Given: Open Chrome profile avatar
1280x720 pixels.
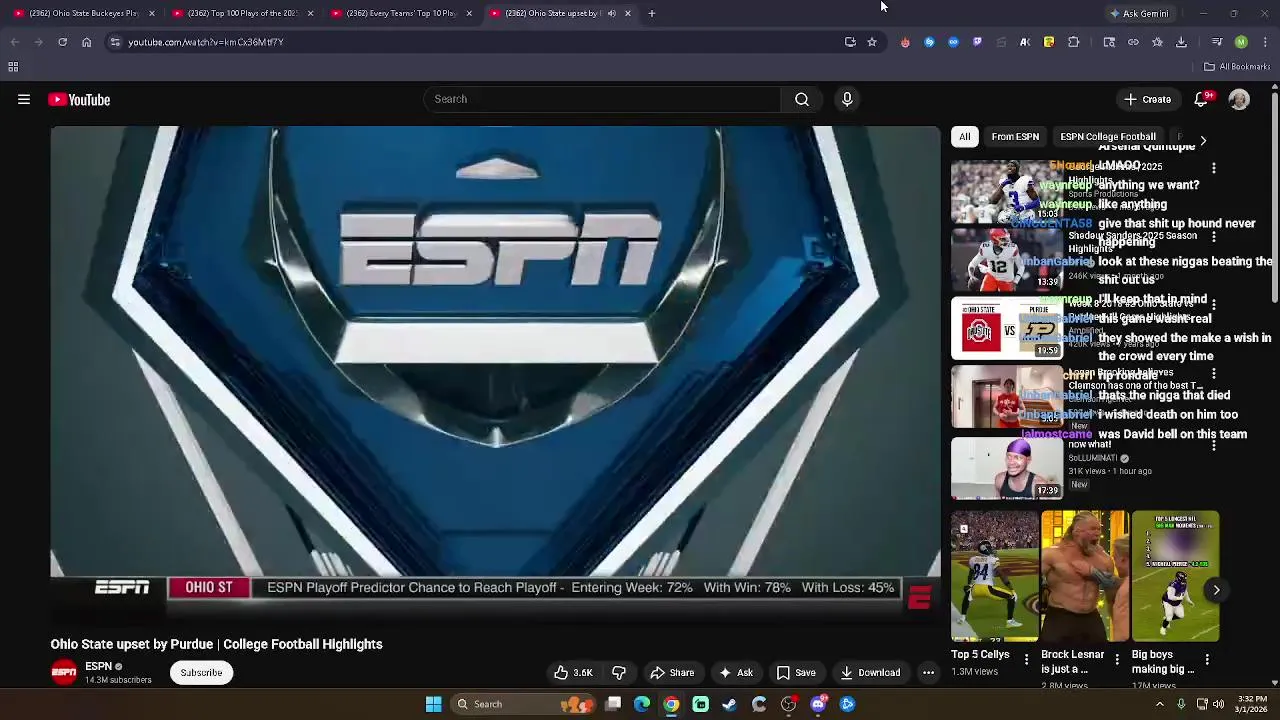Looking at the screenshot, I should (1241, 42).
